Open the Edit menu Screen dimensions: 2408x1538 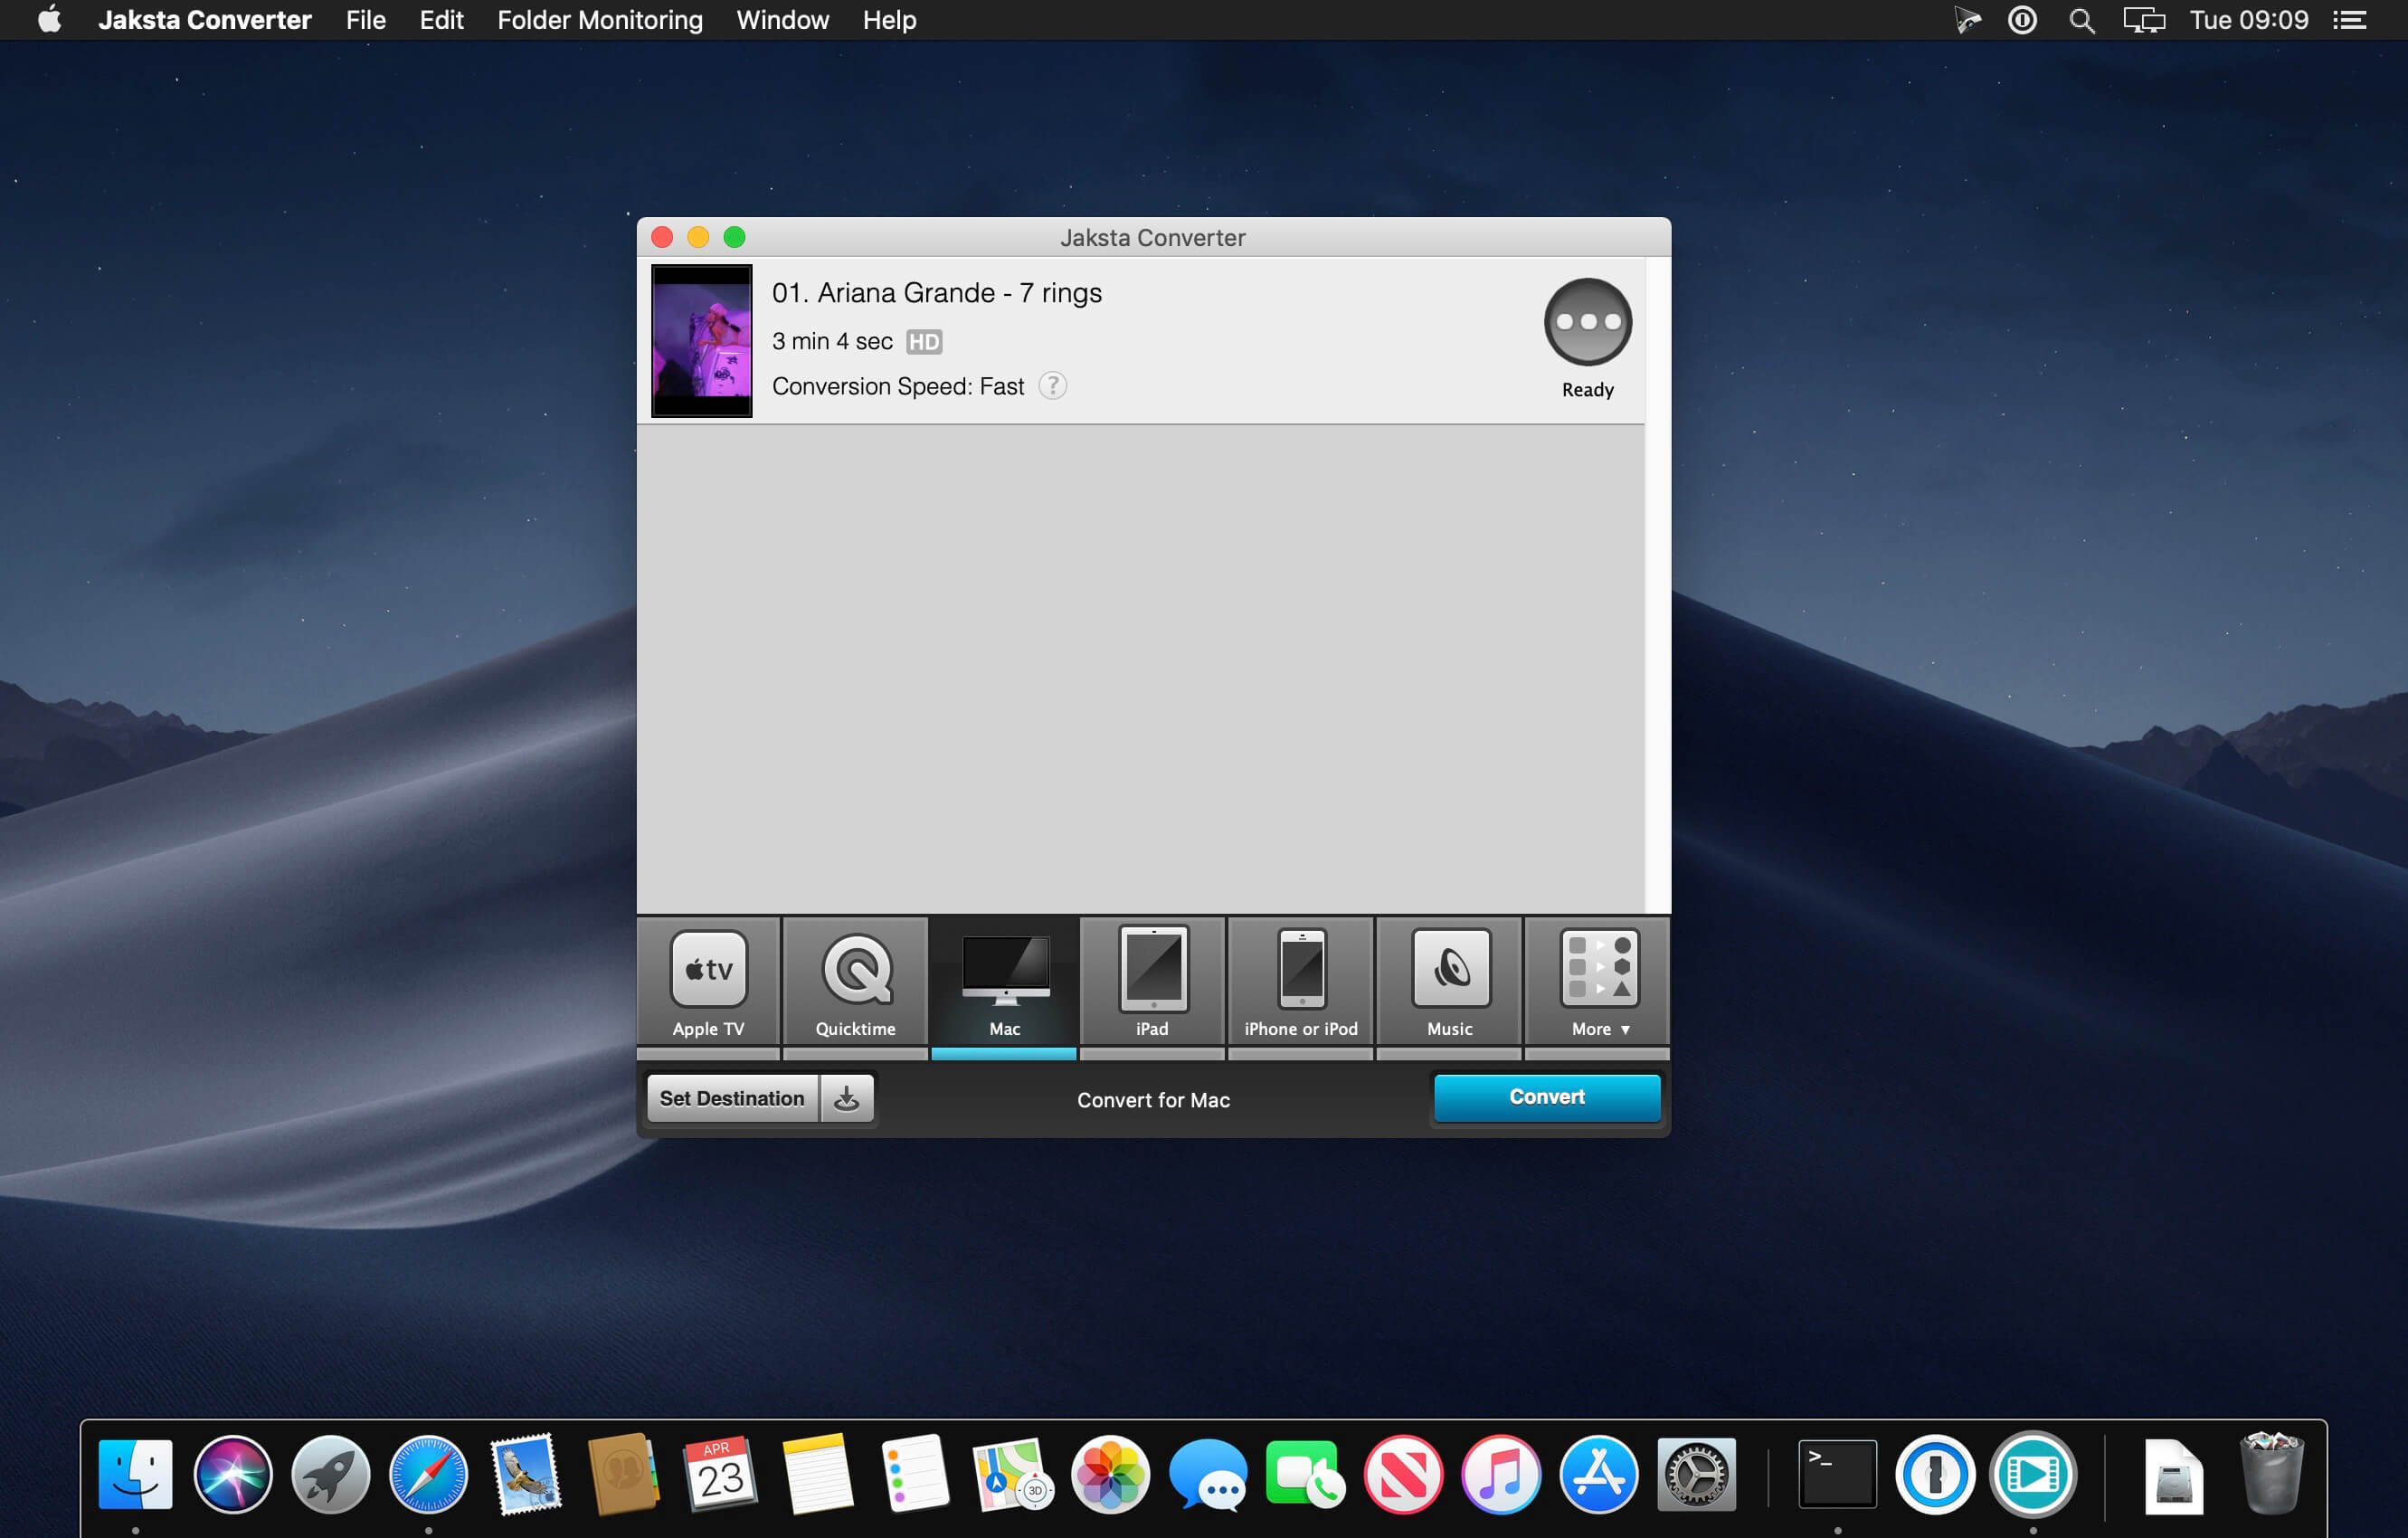441,20
